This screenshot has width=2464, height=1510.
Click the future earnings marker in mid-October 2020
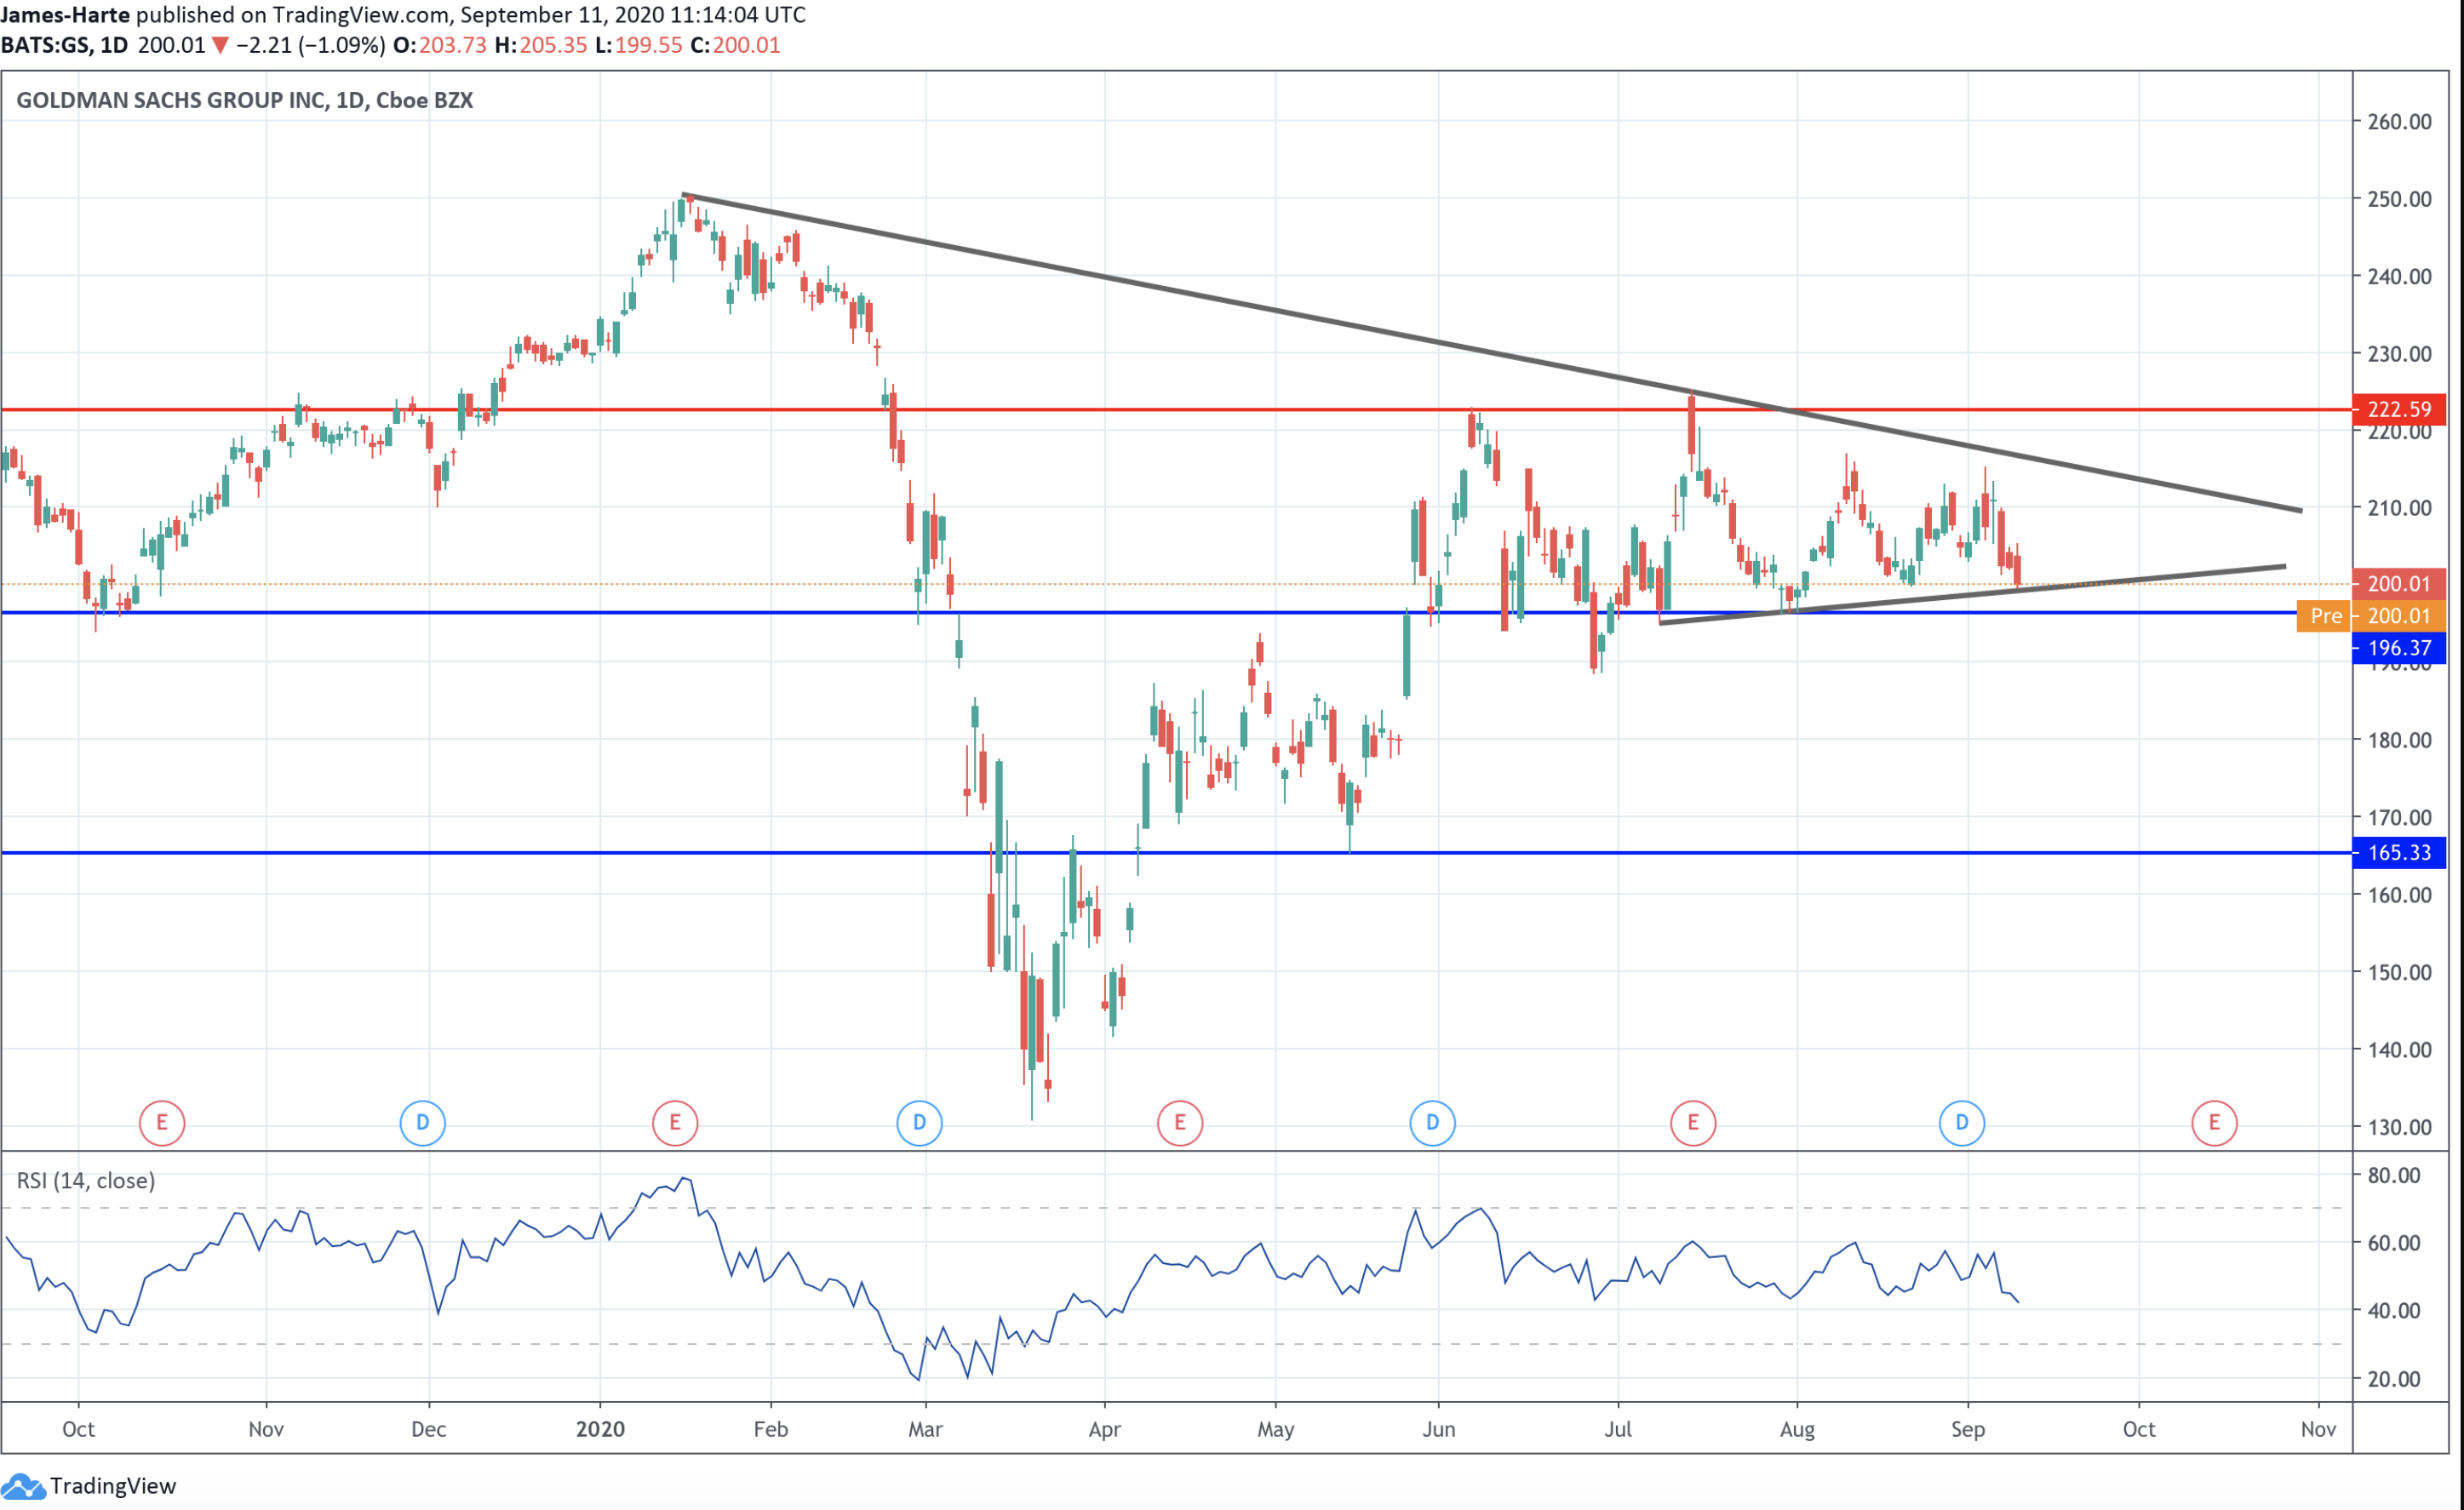pos(2214,1122)
